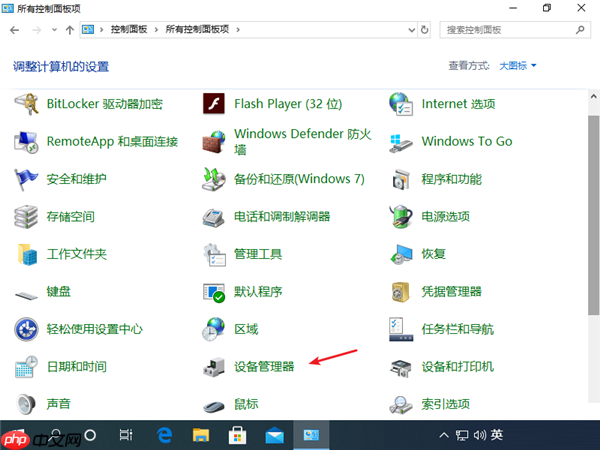The image size is (600, 450).
Task: Open the 电话和调制解调器 icon
Action: coord(214,217)
